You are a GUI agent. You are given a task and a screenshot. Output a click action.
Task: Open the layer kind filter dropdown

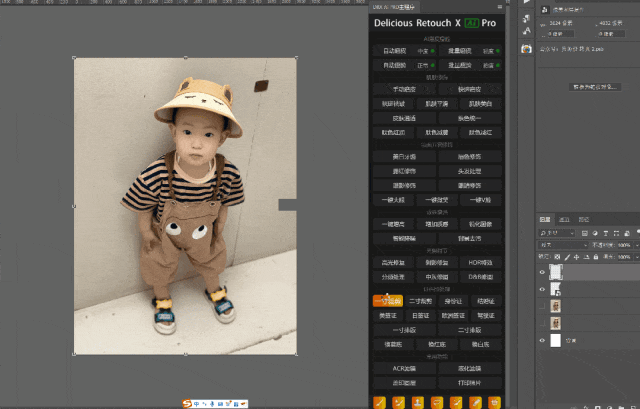(557, 233)
